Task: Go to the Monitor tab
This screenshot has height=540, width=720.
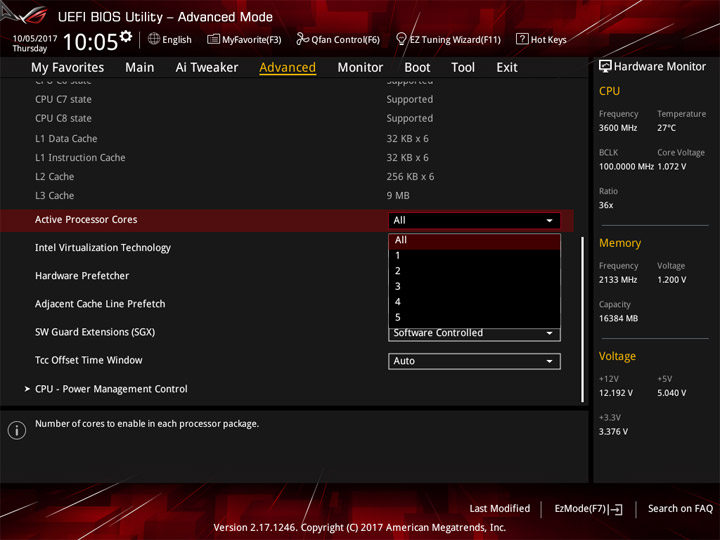Action: 360,68
